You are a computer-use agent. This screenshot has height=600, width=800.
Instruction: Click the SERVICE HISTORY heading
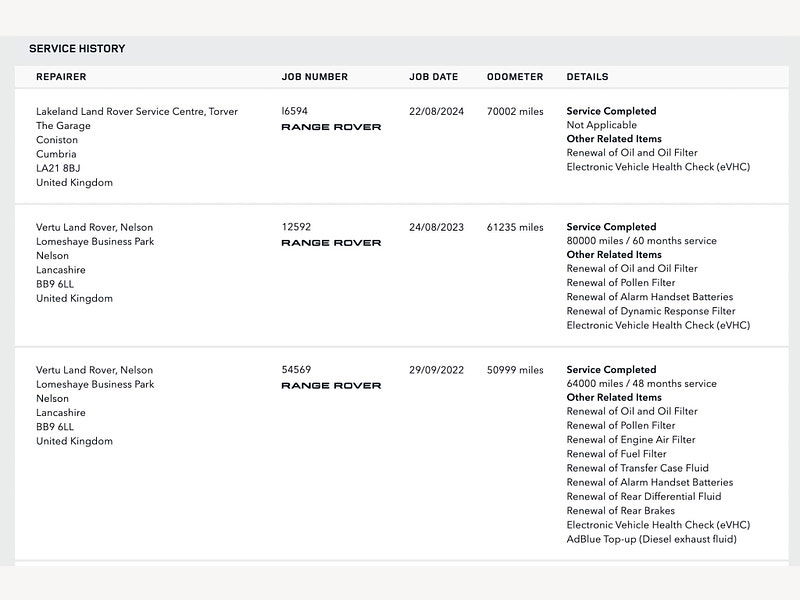77,49
